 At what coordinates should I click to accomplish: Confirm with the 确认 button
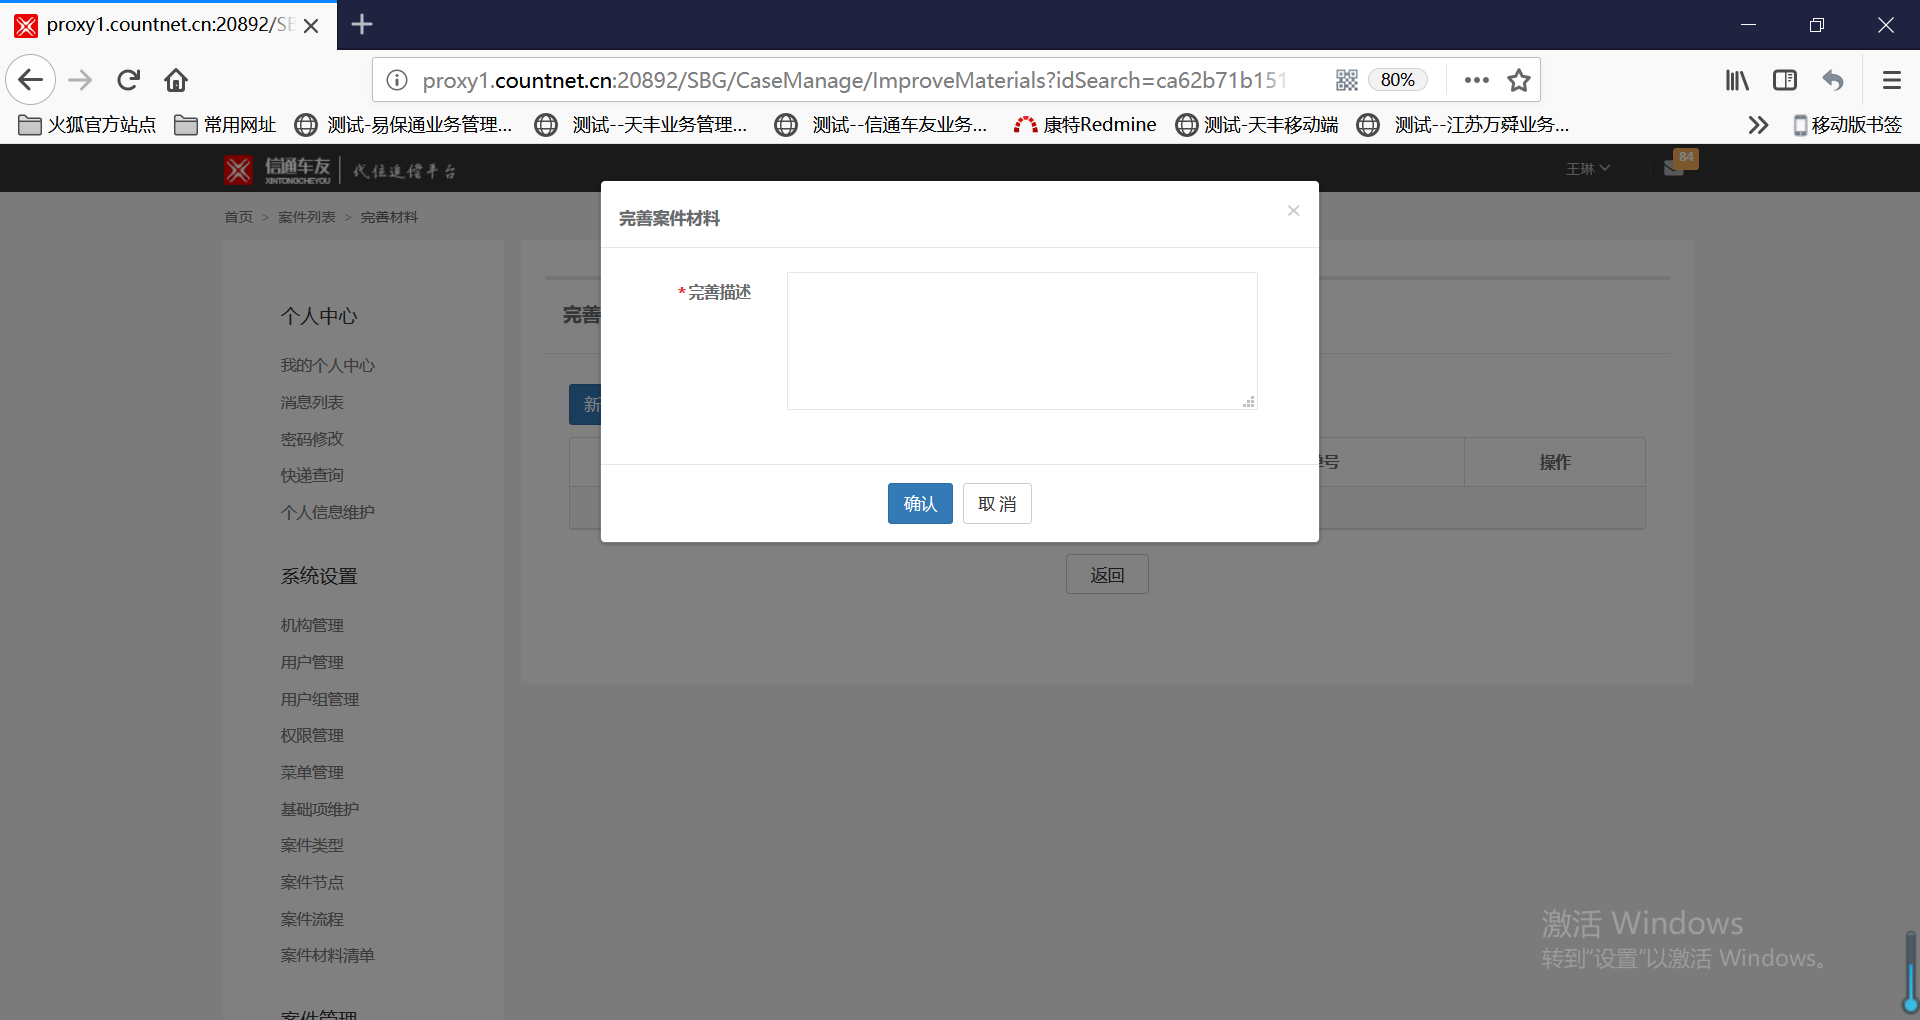(920, 504)
